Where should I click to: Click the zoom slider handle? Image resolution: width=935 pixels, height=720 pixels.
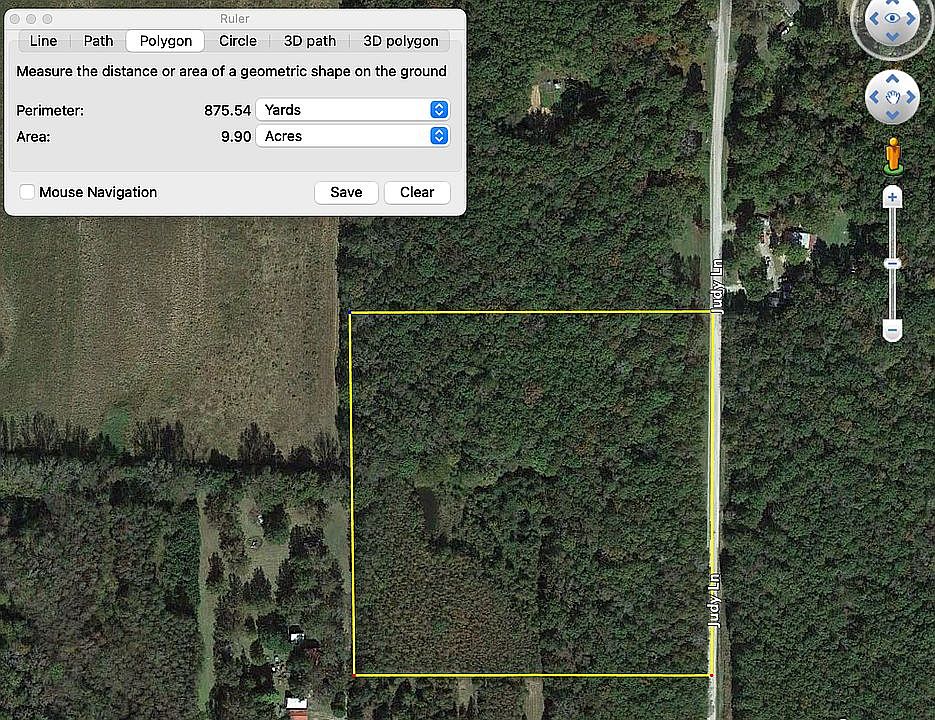tap(892, 264)
